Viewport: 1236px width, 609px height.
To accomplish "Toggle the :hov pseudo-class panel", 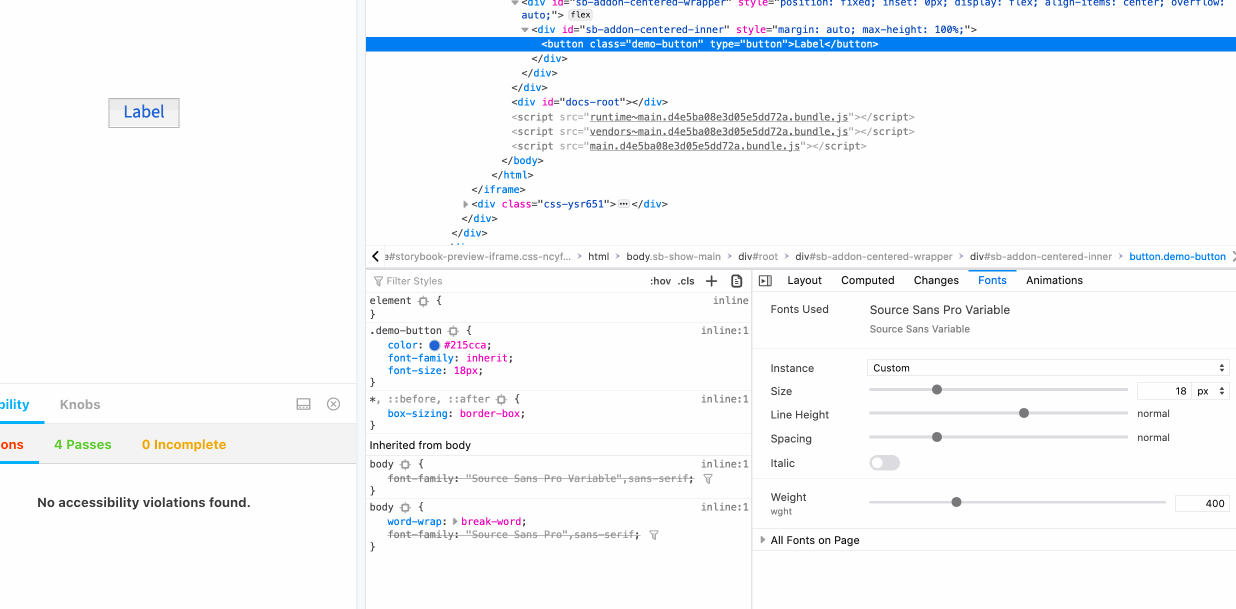I will click(x=660, y=281).
